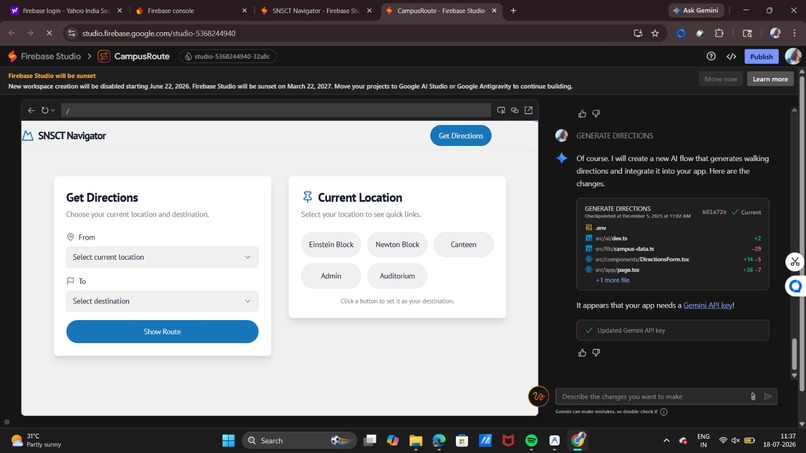The height and width of the screenshot is (453, 806).
Task: Click the prompt input field
Action: tap(653, 396)
